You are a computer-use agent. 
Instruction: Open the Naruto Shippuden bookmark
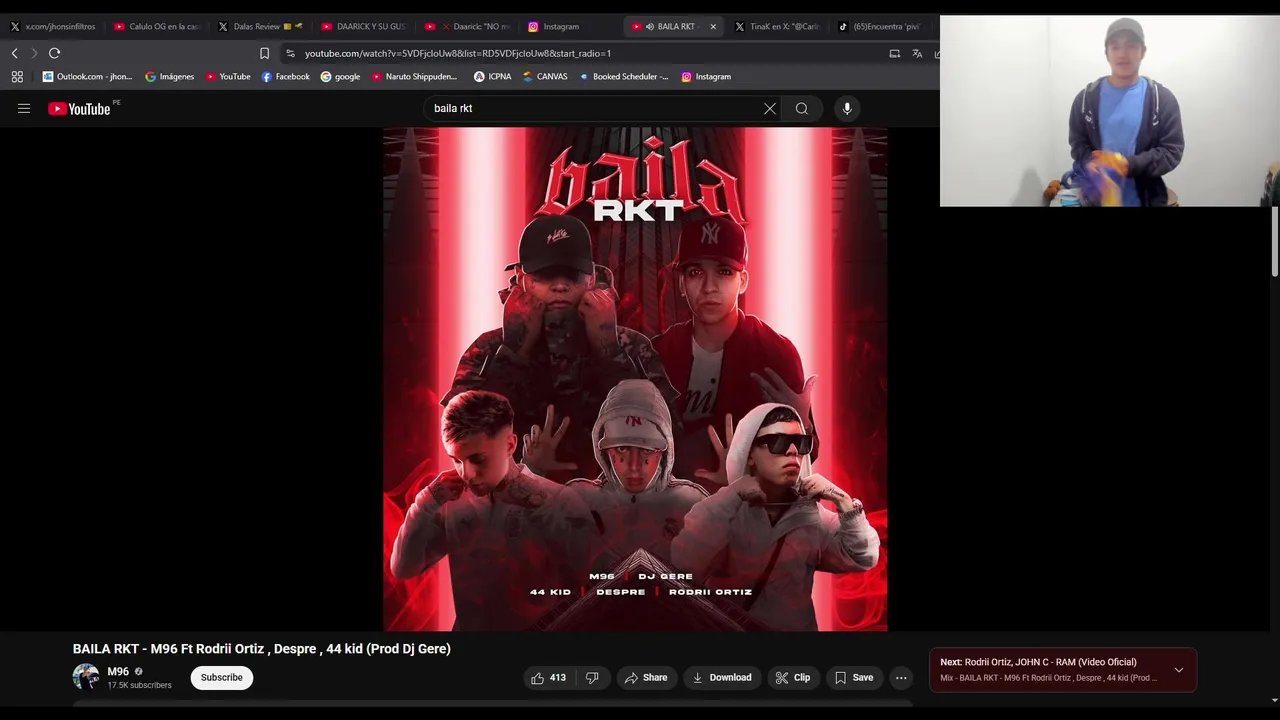click(x=414, y=76)
